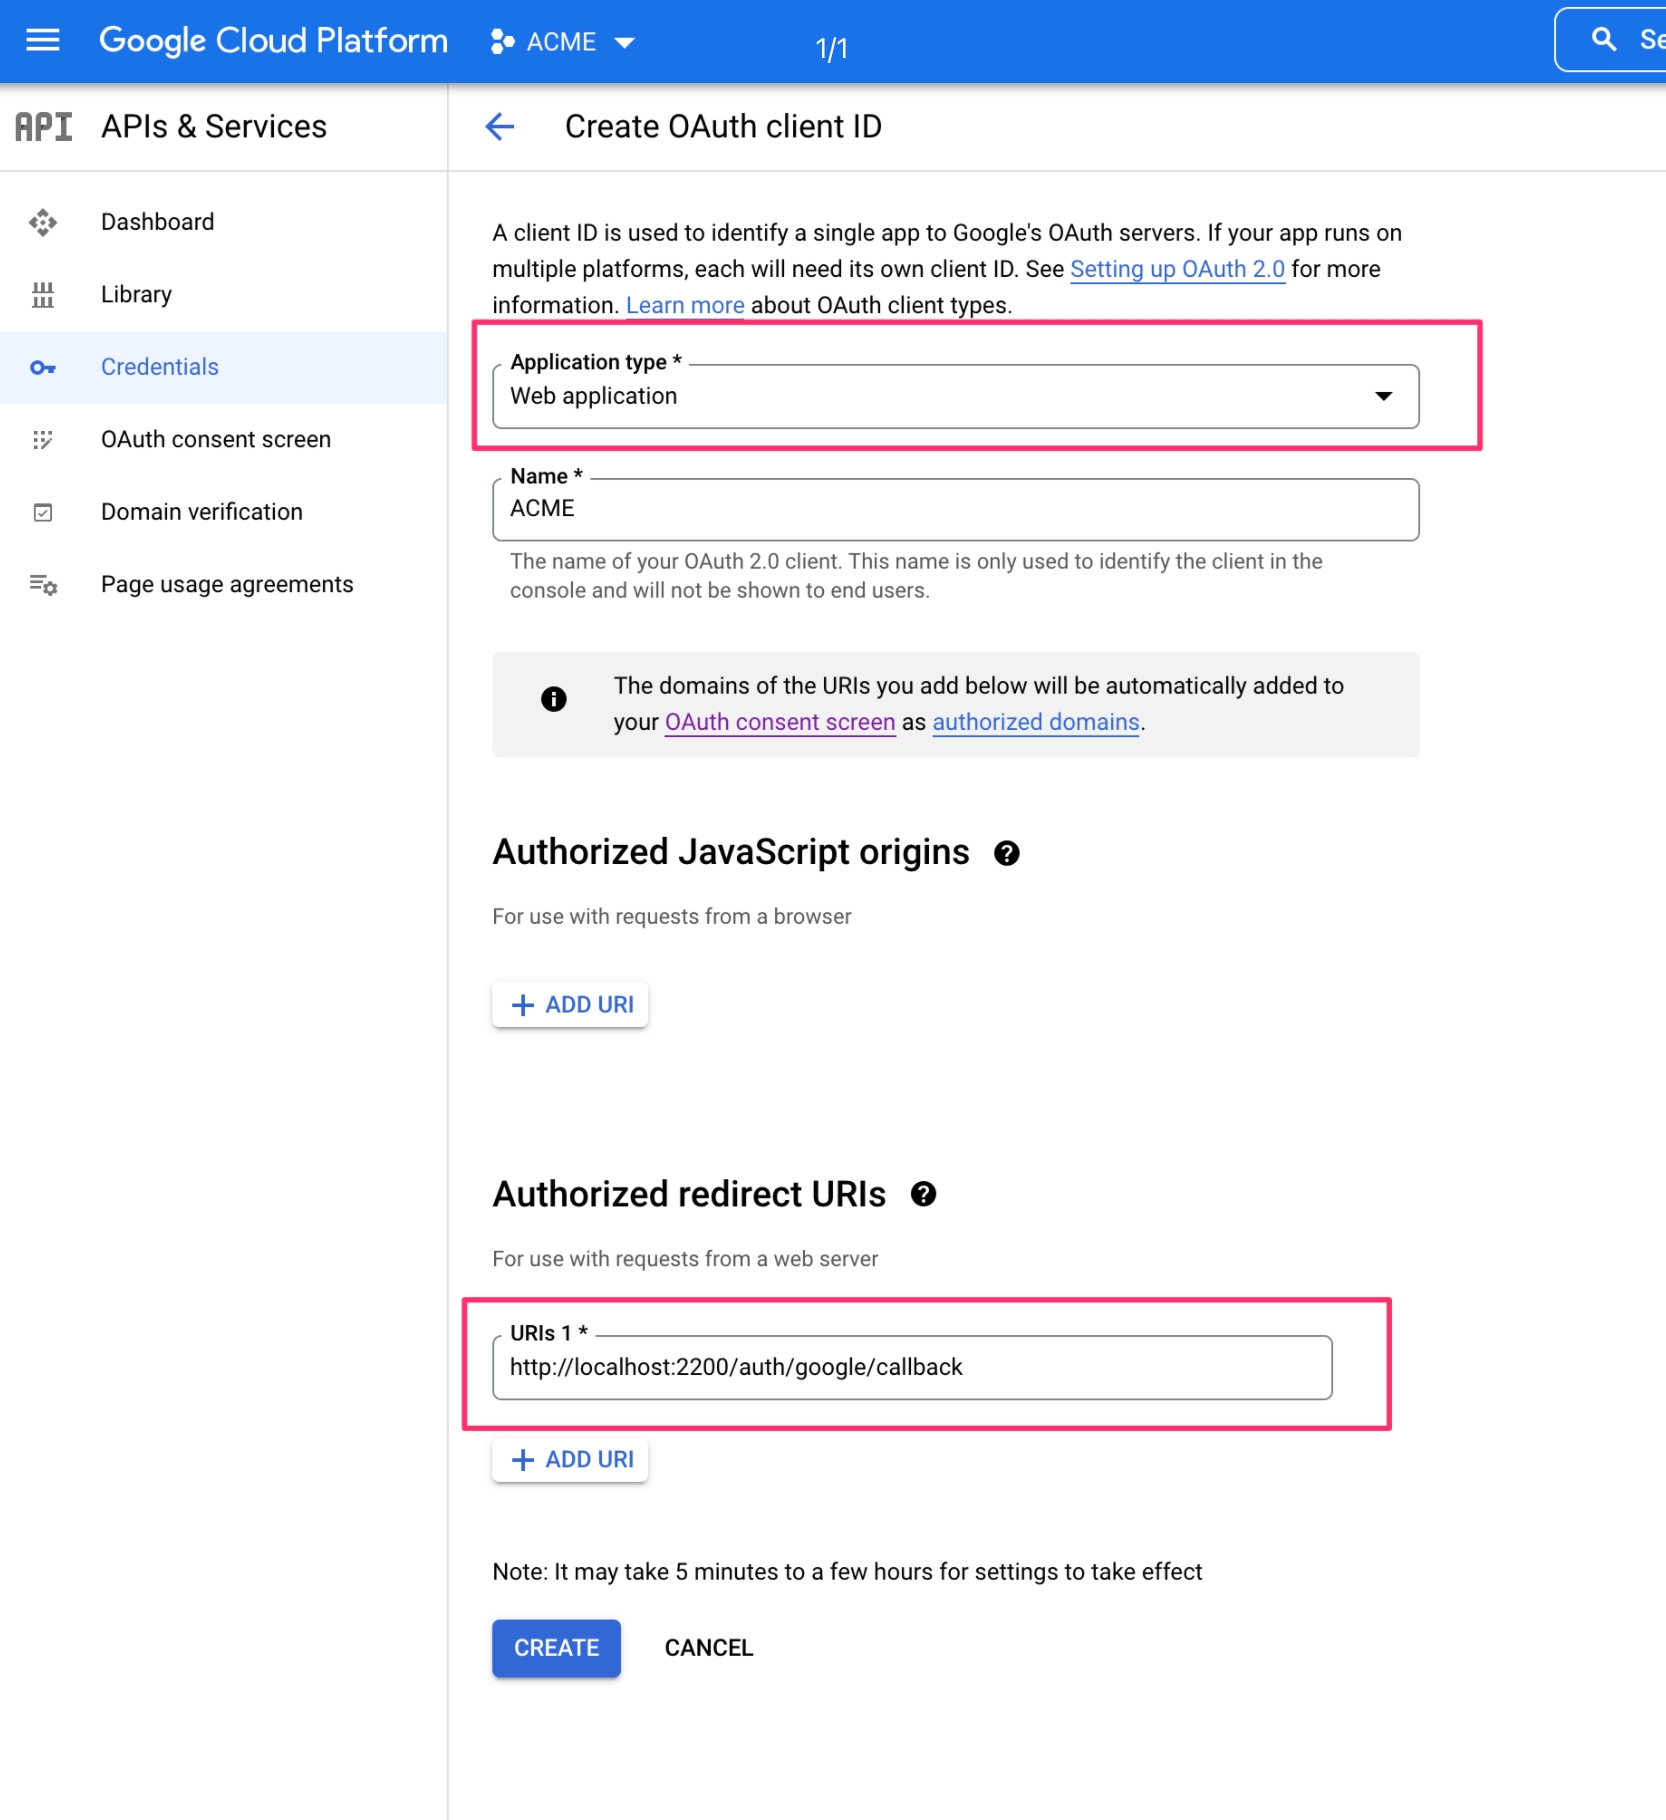The height and width of the screenshot is (1820, 1666).
Task: Click ADD URI under Authorized JavaScript origins
Action: pyautogui.click(x=570, y=1005)
